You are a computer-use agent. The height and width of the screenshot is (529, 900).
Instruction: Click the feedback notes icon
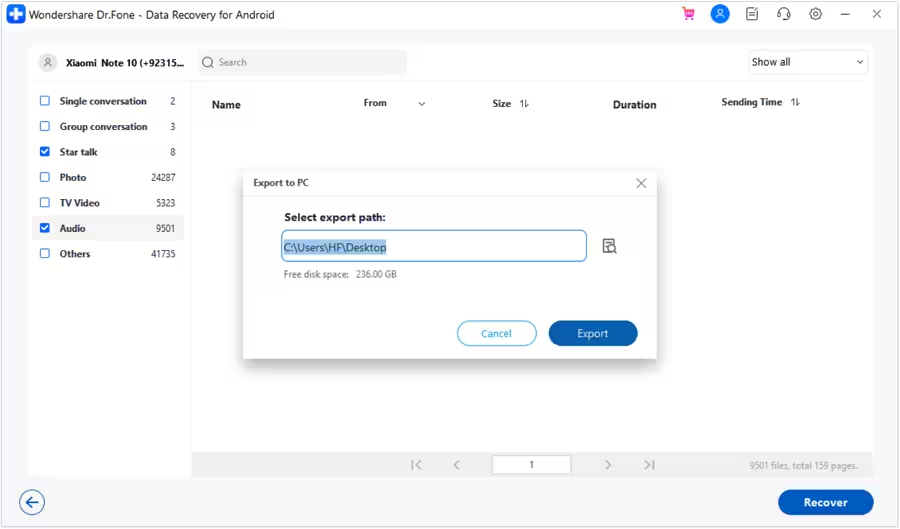752,14
